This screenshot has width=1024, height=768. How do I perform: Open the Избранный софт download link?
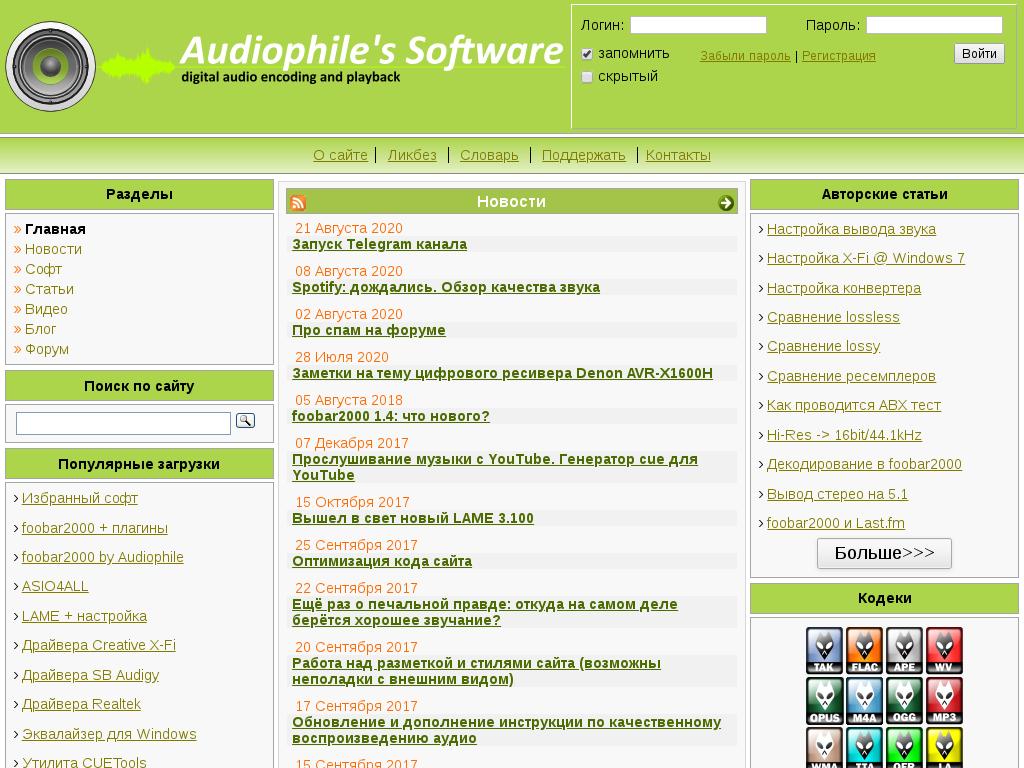pos(80,498)
